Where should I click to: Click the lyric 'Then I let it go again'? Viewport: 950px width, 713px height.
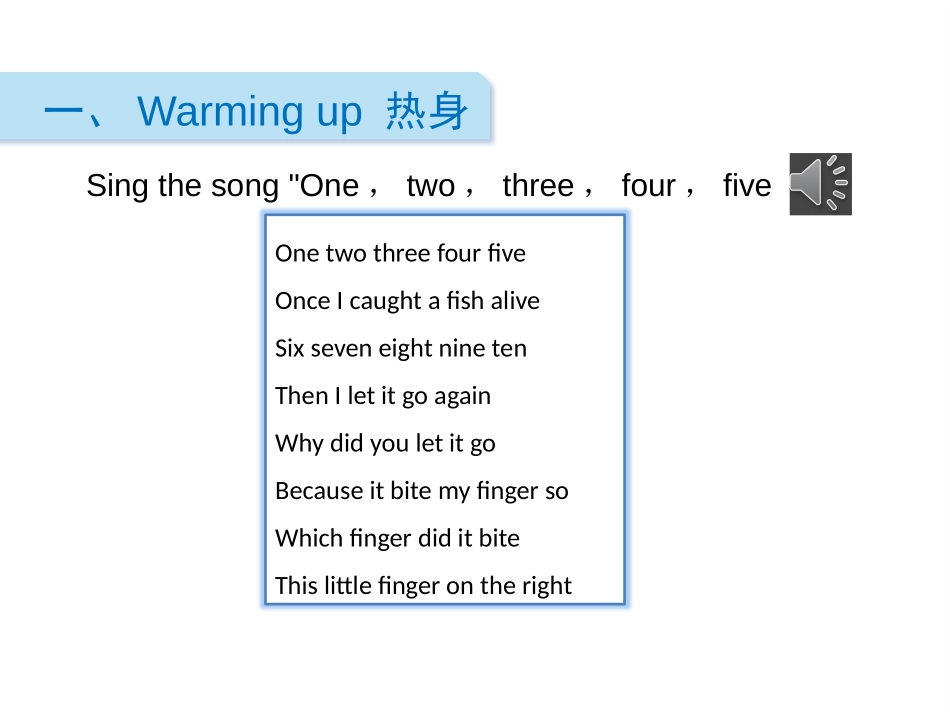(x=383, y=396)
